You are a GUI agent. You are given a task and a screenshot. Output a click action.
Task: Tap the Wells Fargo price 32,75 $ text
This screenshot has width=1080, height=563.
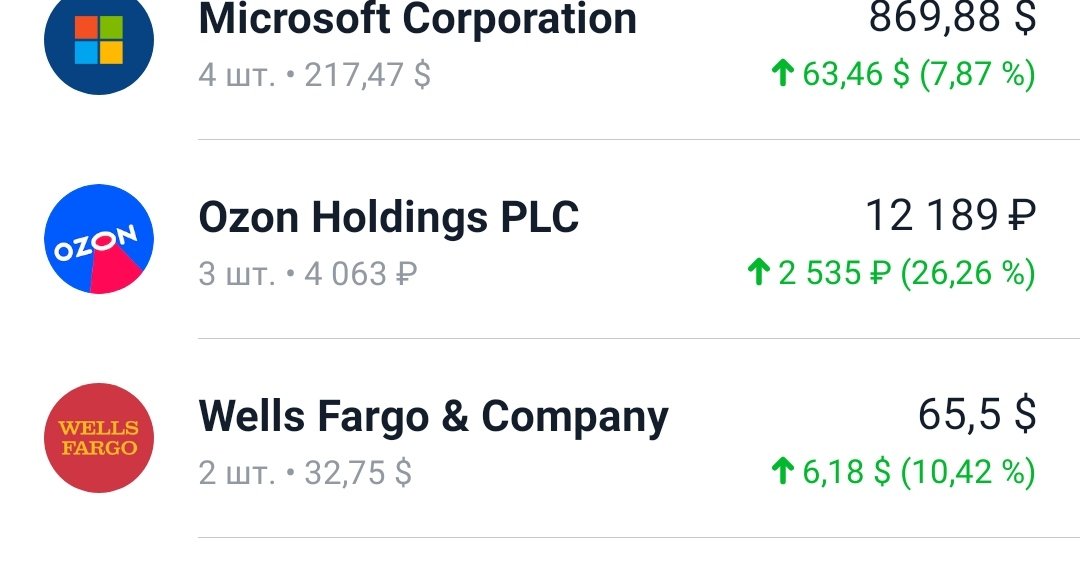(358, 473)
